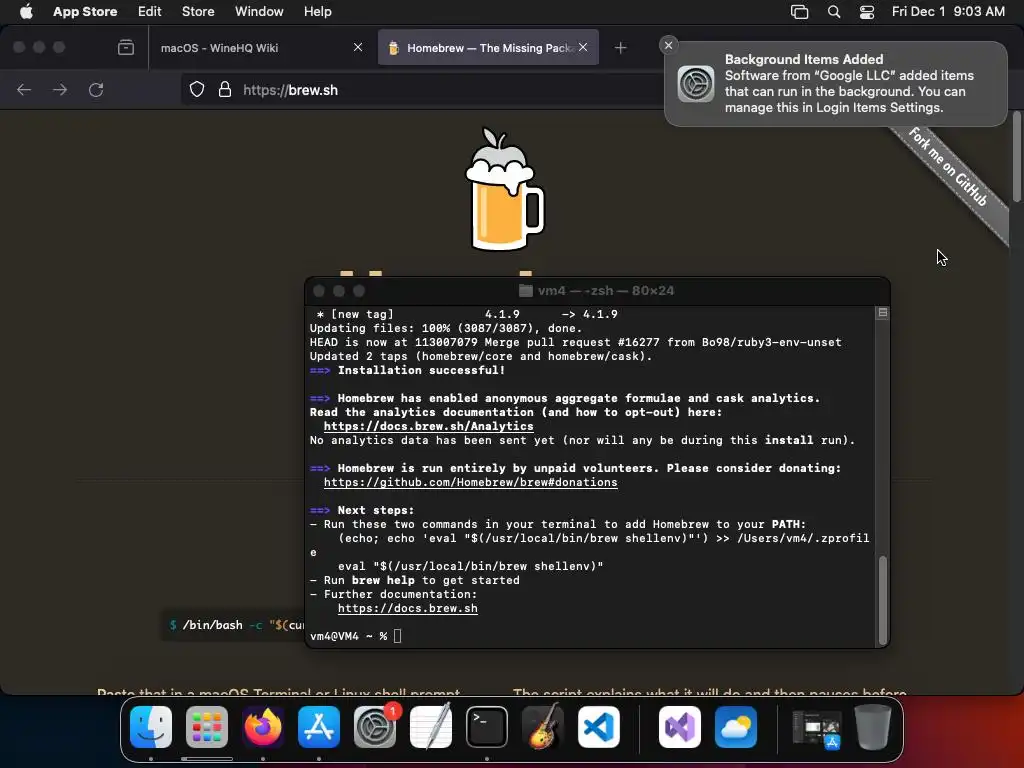Open App Store from the Dock

319,727
